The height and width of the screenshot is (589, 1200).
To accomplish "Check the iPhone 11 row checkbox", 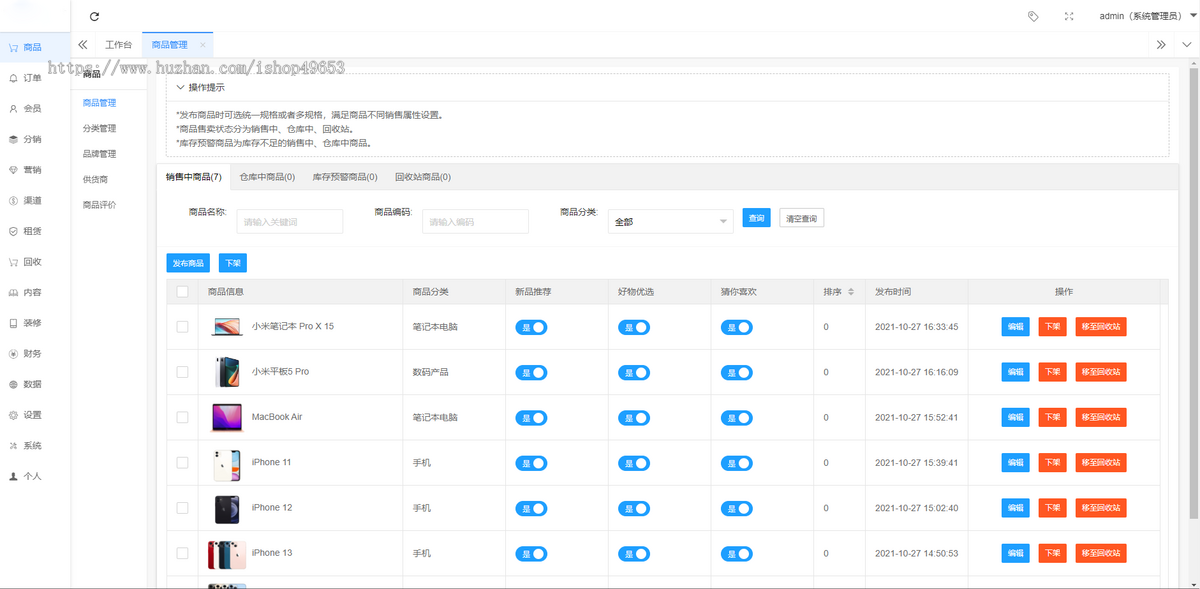I will [x=182, y=462].
